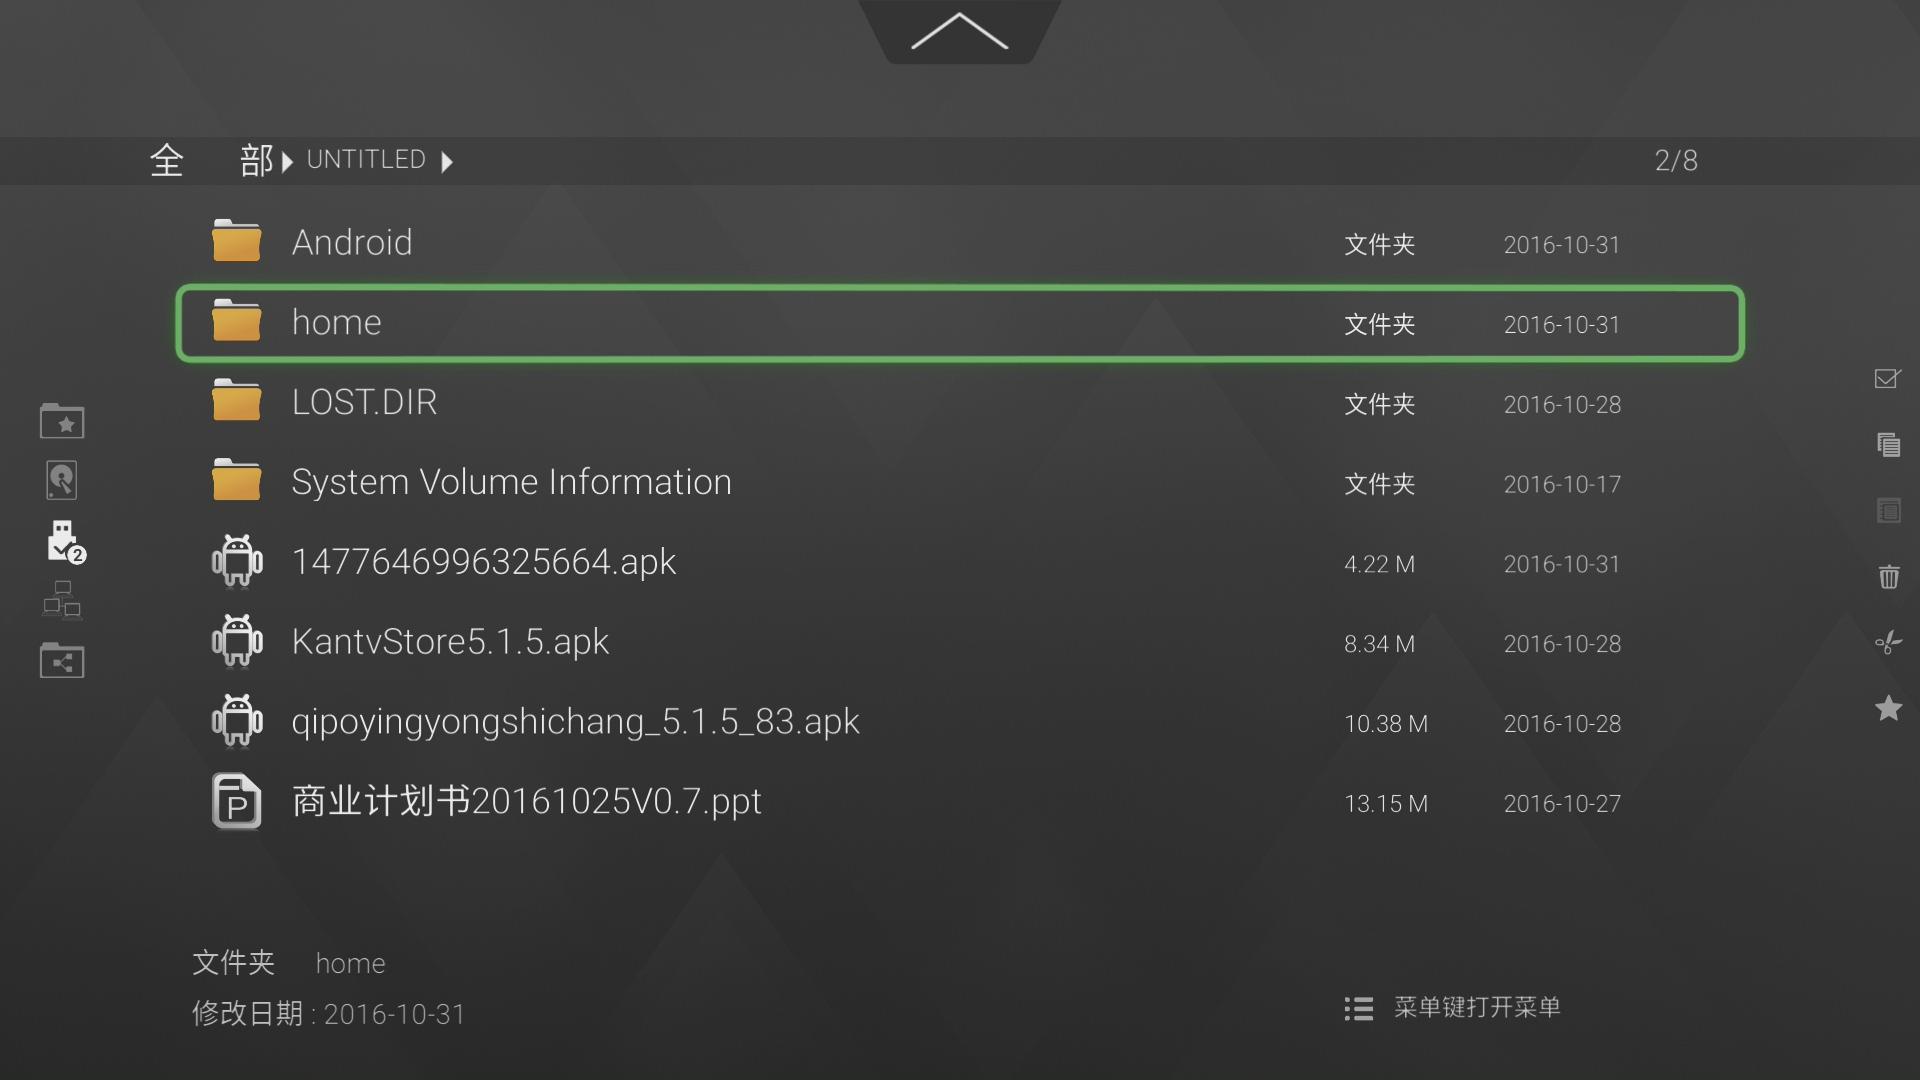
Task: Open the favorites folder sidebar icon
Action: tap(62, 421)
